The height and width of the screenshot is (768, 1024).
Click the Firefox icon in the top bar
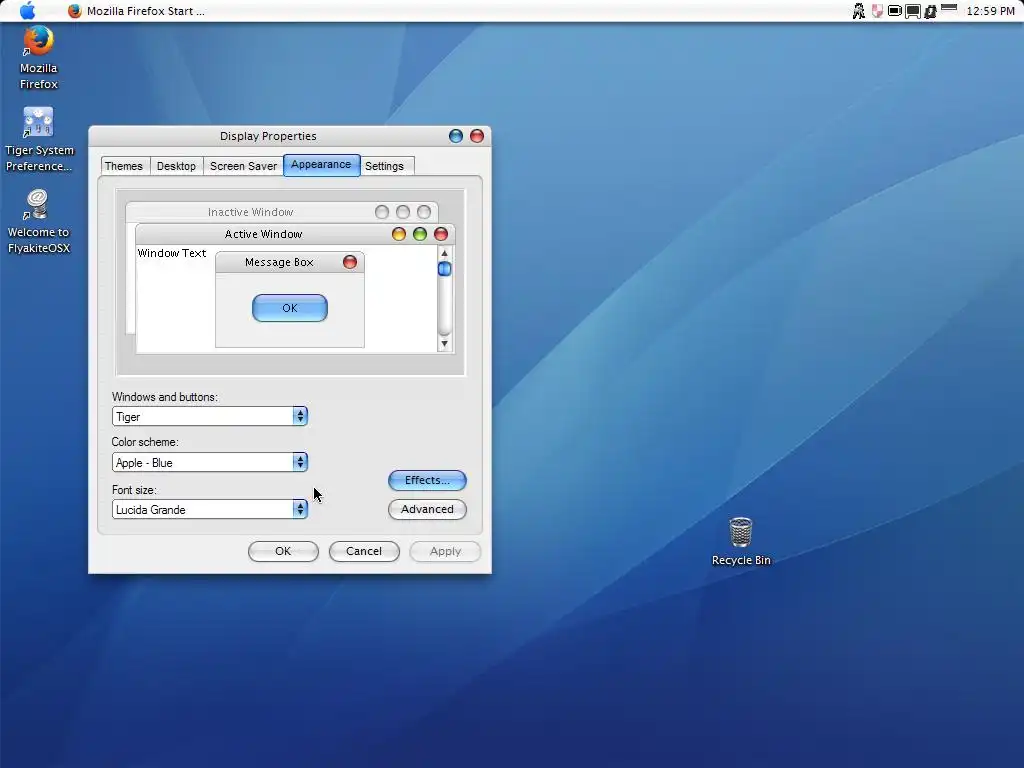click(74, 11)
